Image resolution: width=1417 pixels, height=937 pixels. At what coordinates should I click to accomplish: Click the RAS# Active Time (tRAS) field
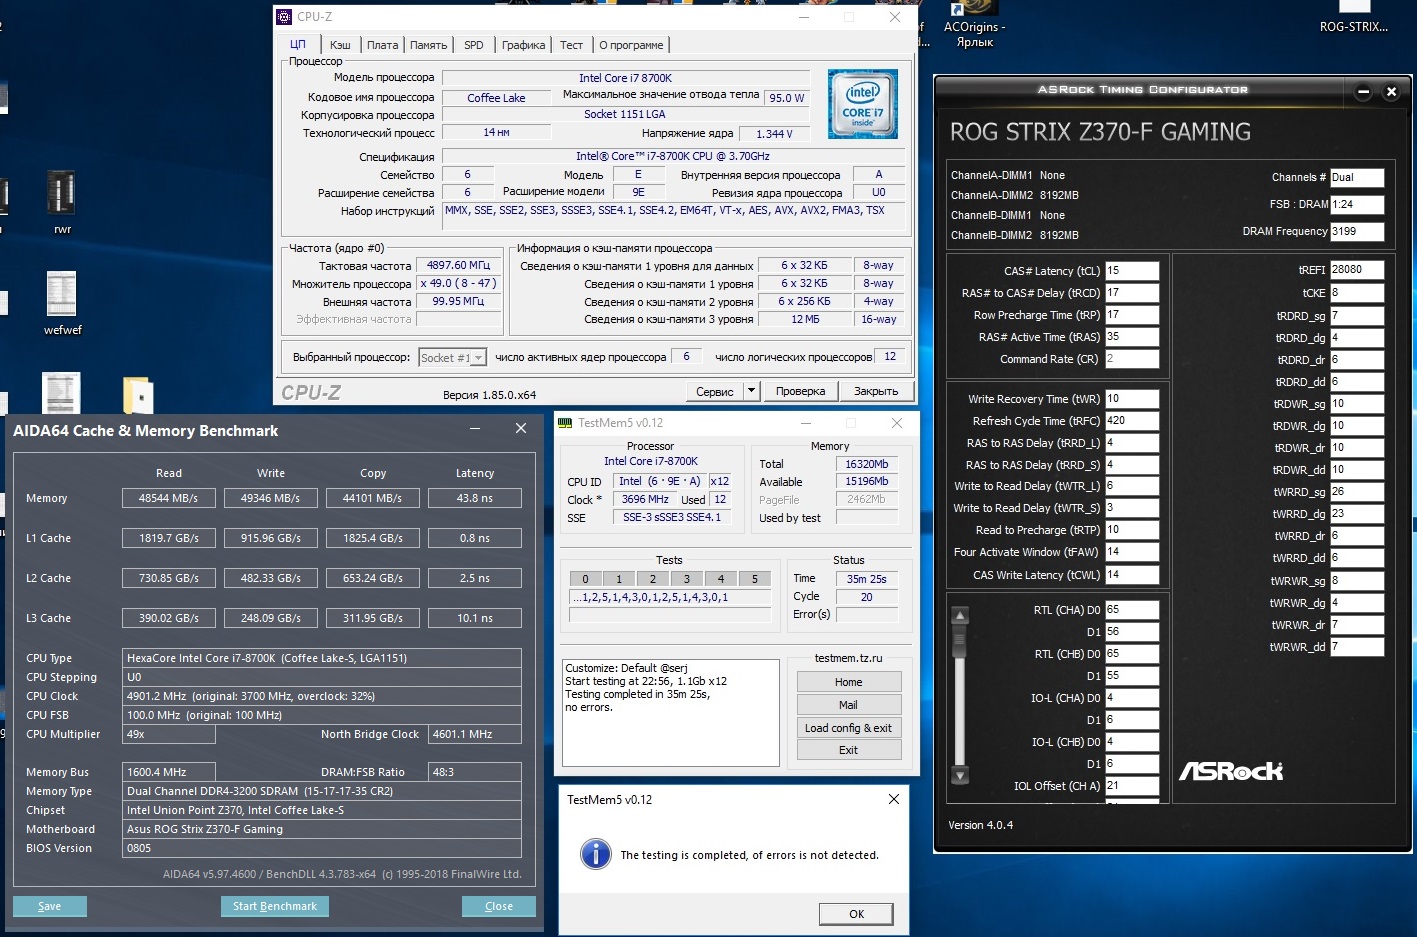[1132, 337]
